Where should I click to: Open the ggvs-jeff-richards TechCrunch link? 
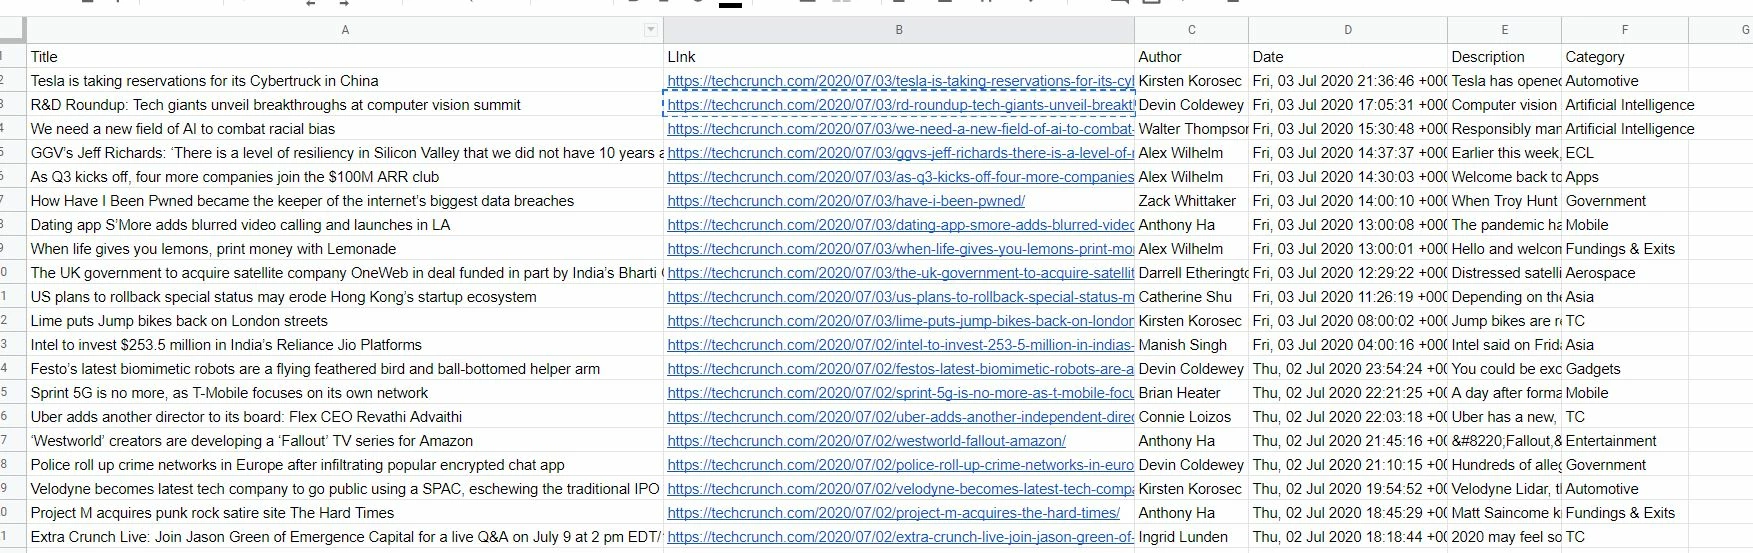tap(900, 153)
